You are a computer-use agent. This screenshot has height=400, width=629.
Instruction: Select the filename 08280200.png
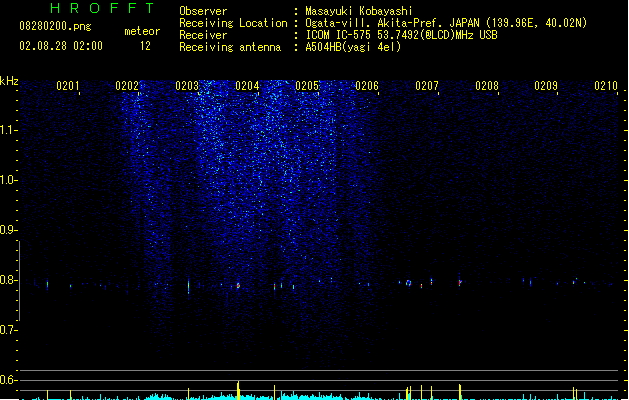pos(55,26)
